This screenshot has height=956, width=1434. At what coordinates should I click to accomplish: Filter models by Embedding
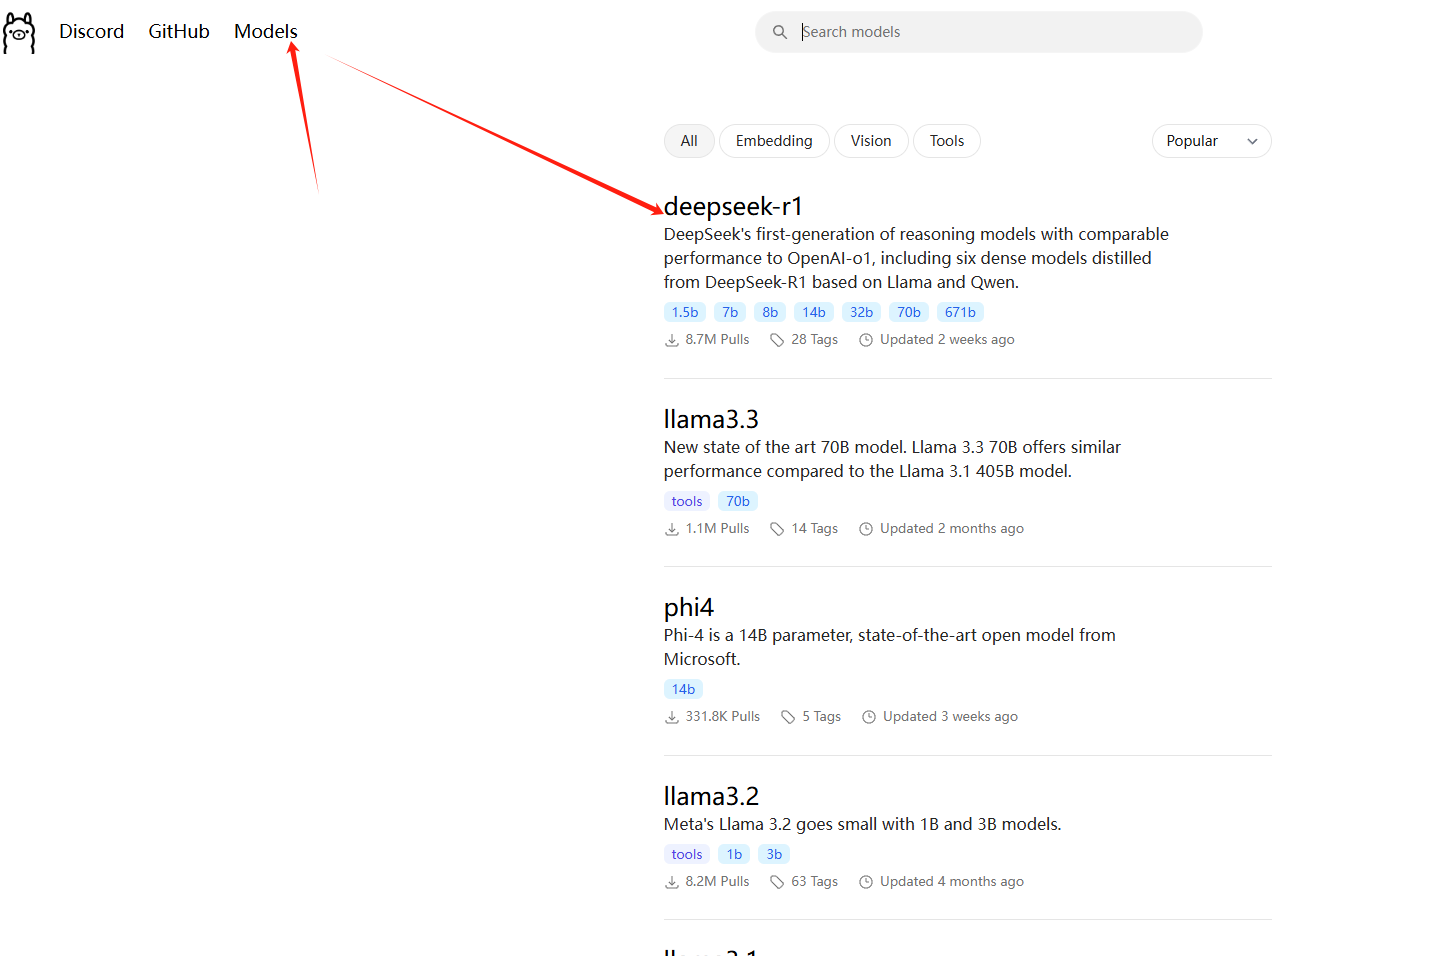coord(774,141)
